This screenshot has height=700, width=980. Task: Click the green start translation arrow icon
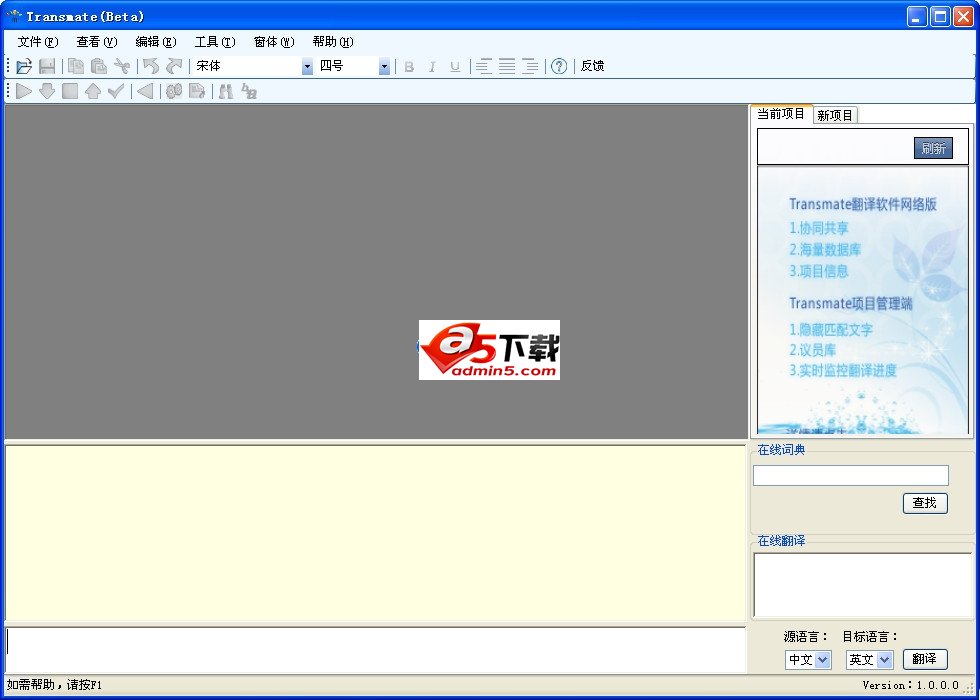[23, 91]
